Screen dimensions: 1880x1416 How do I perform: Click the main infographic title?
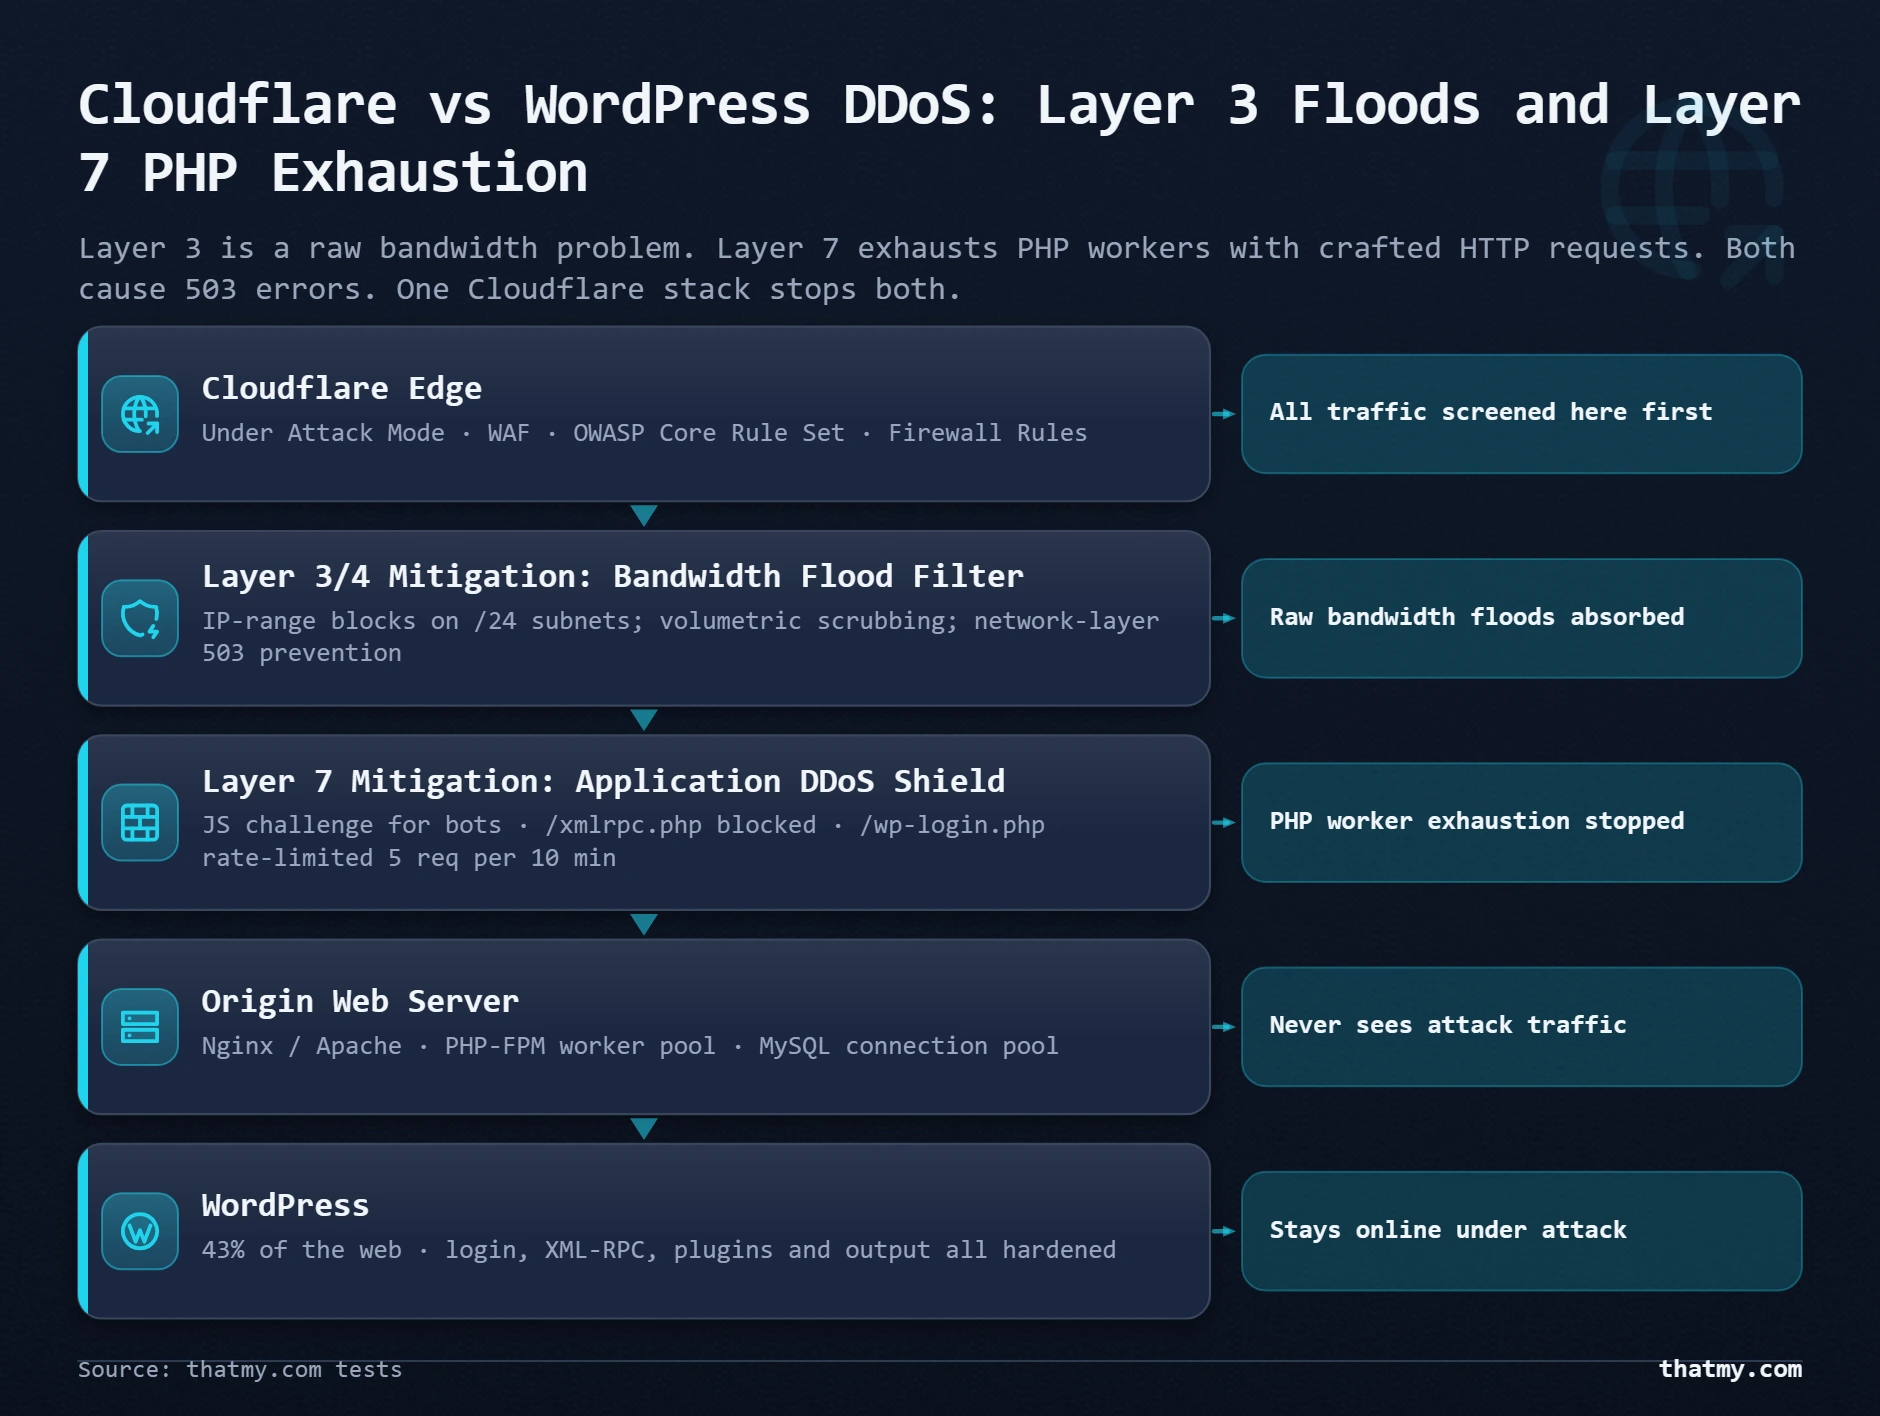(939, 138)
